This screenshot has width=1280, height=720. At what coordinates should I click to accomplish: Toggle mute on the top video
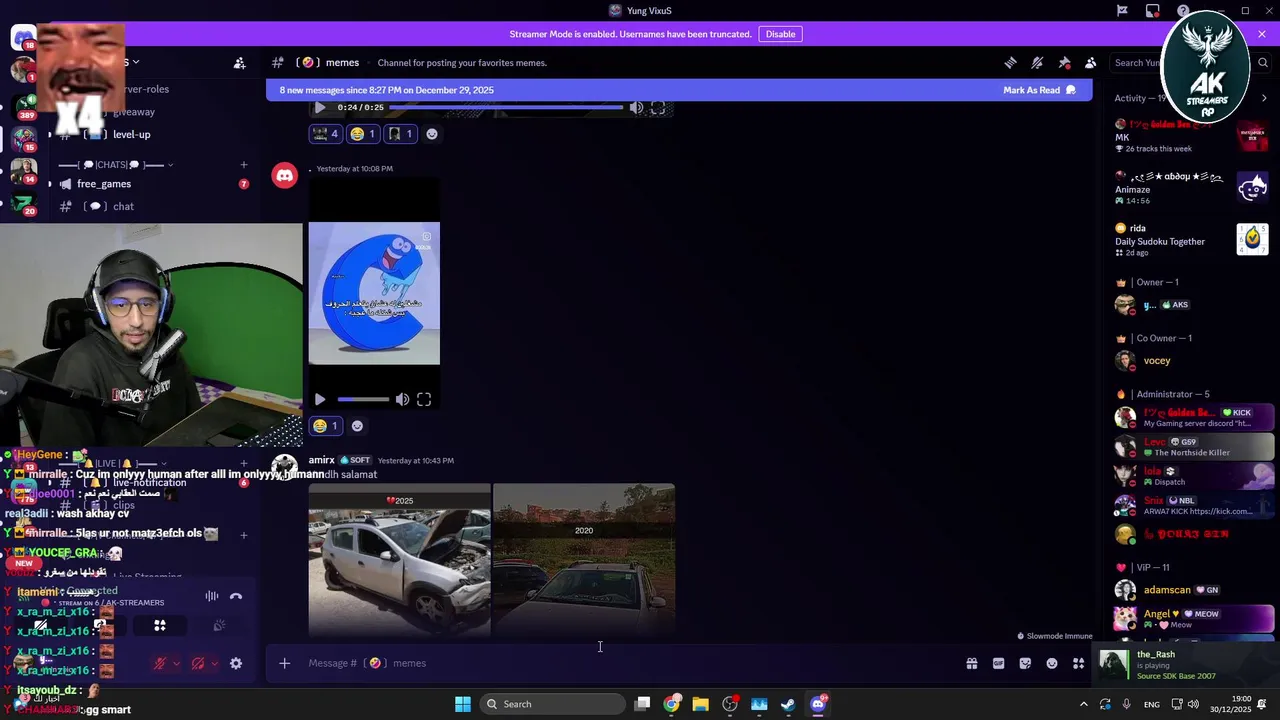click(636, 107)
